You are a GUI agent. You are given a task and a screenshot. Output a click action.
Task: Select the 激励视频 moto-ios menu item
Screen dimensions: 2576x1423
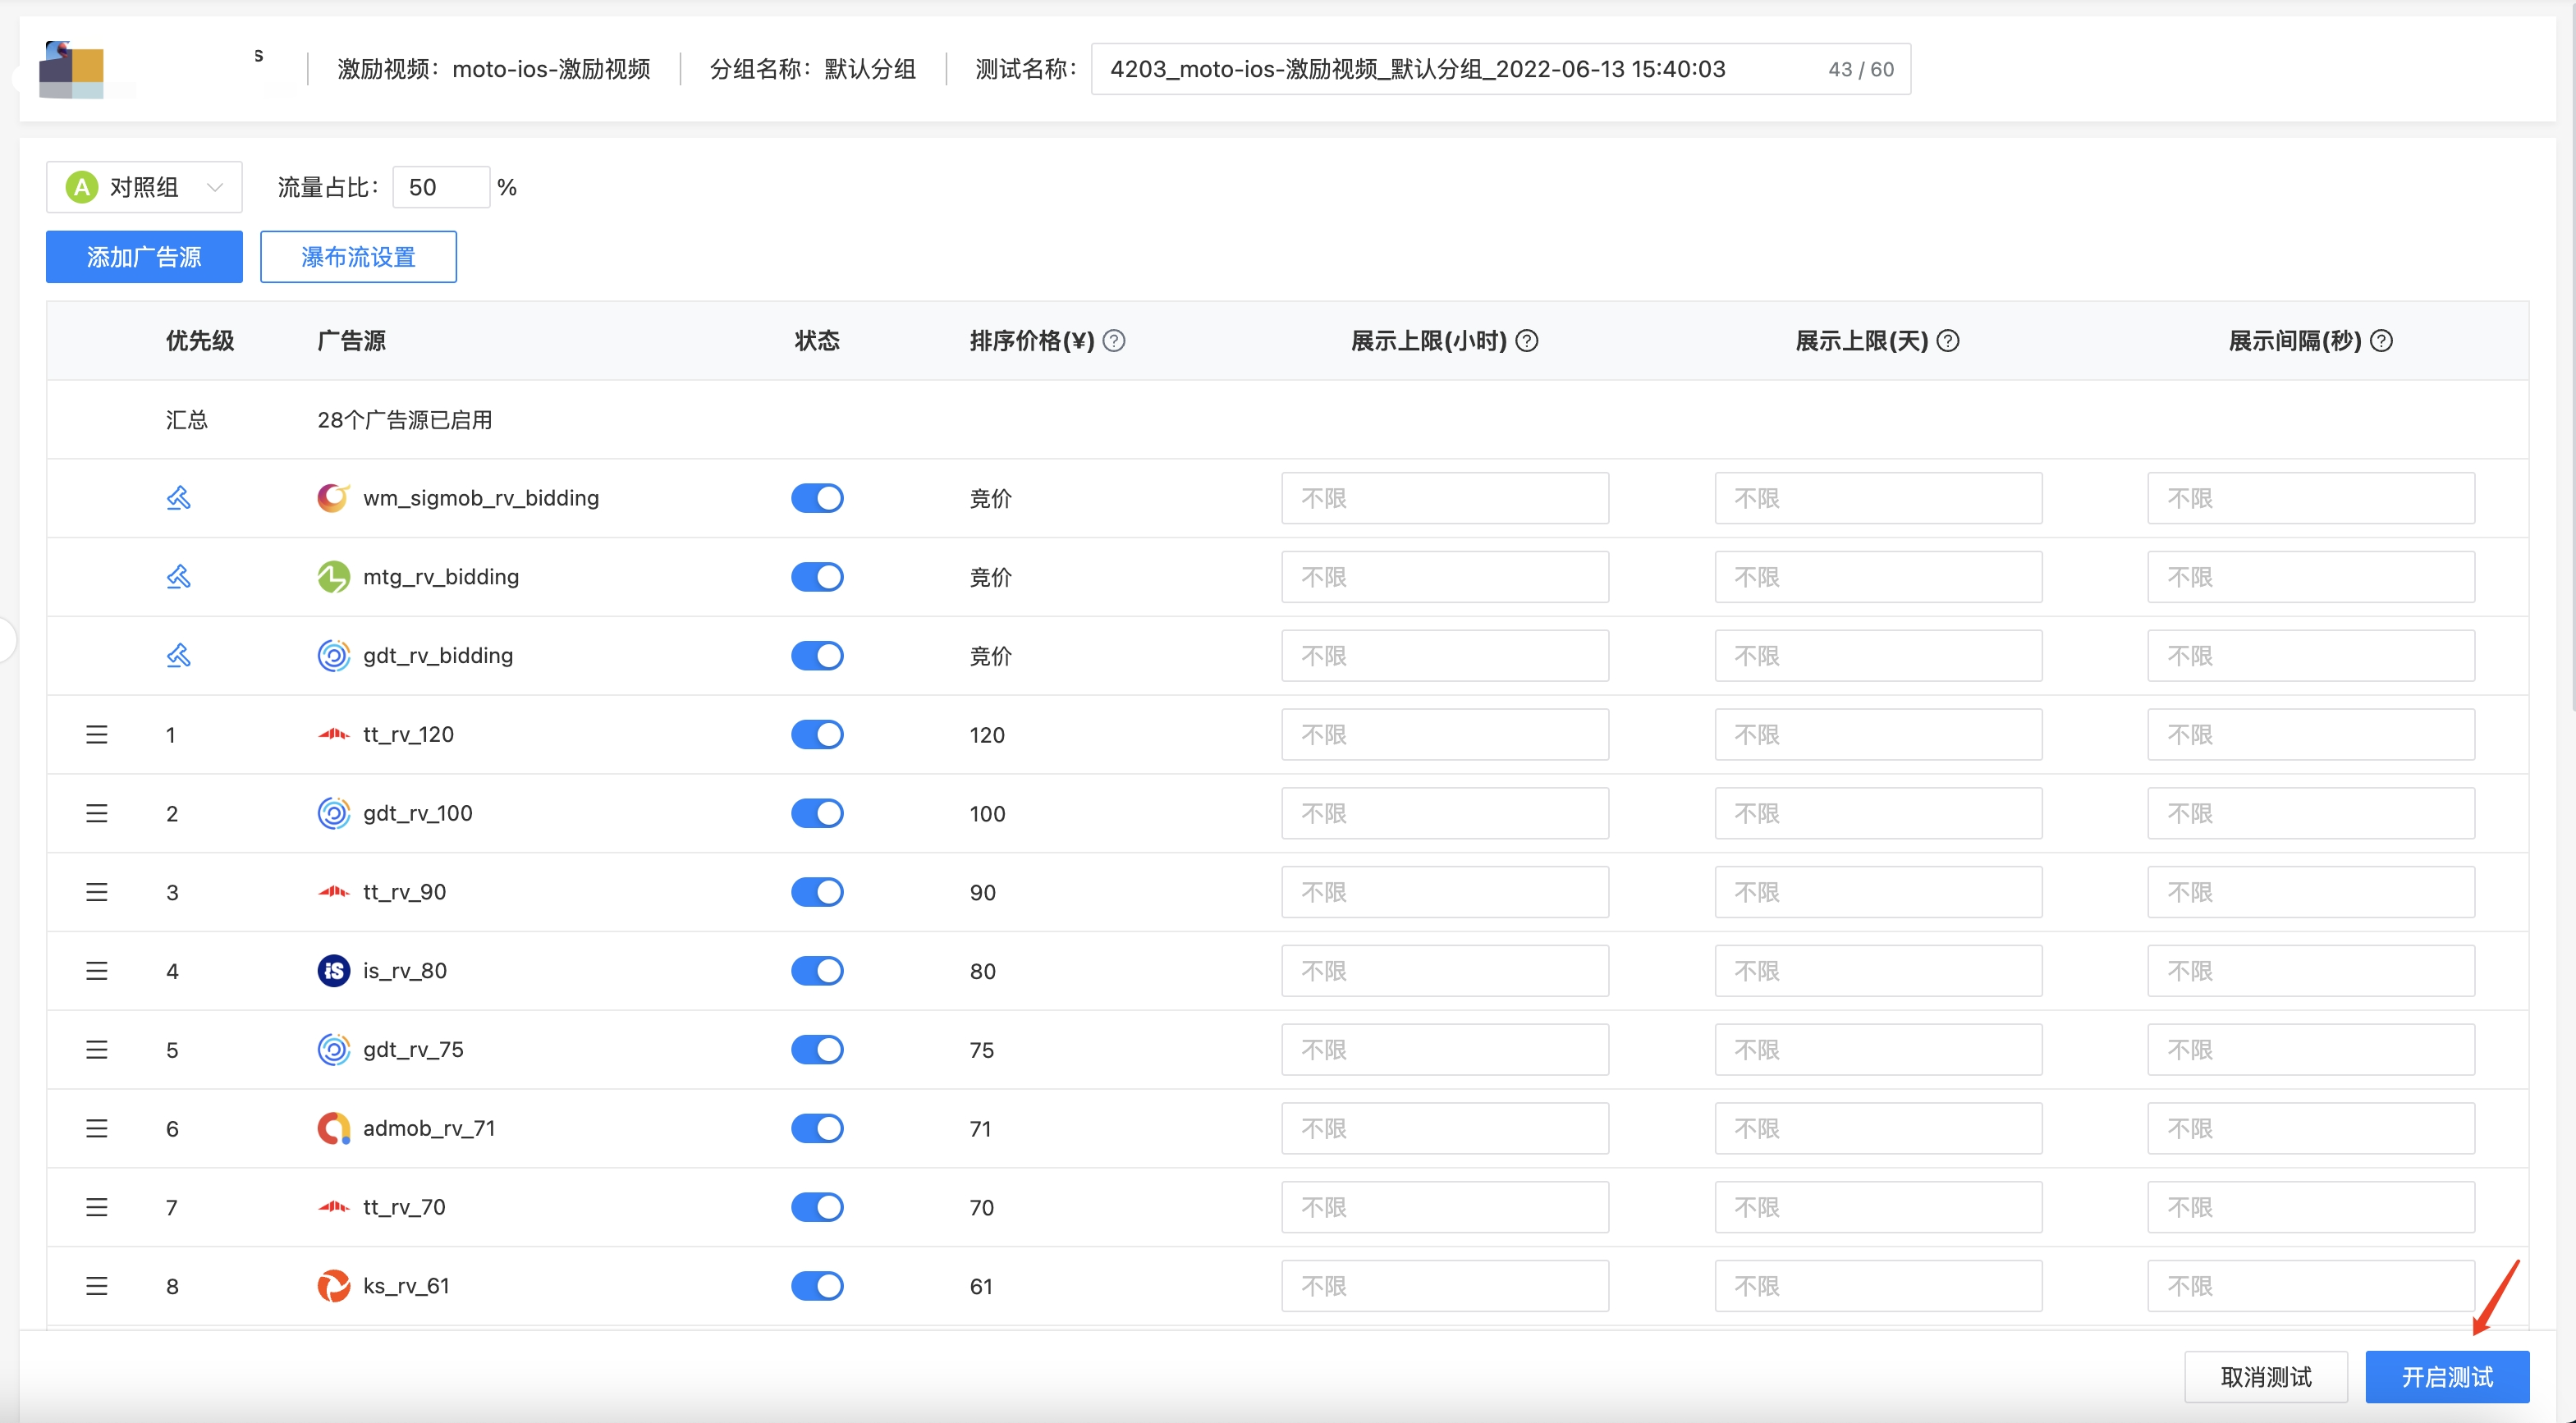click(496, 69)
